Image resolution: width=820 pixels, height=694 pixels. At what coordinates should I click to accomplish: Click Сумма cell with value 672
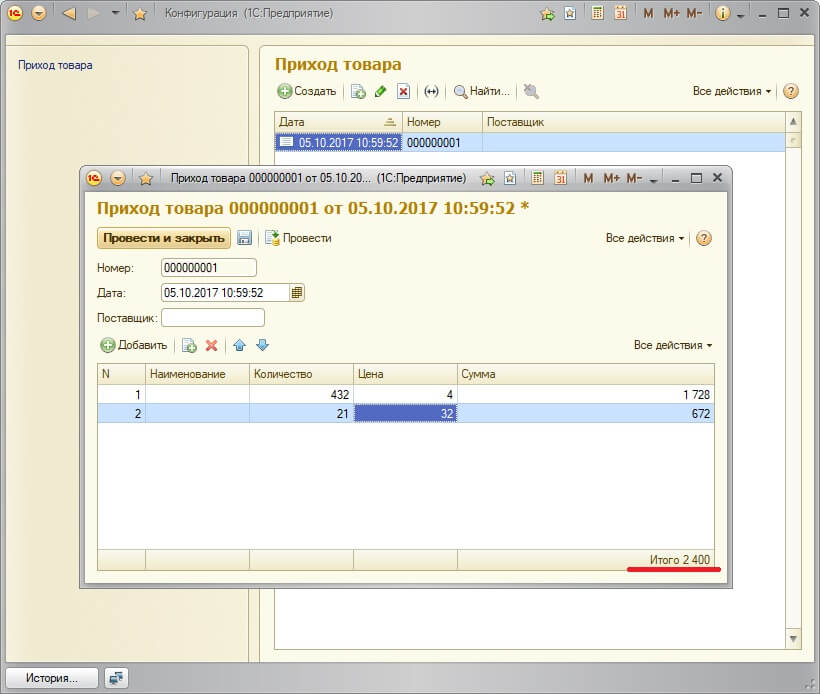pos(586,414)
